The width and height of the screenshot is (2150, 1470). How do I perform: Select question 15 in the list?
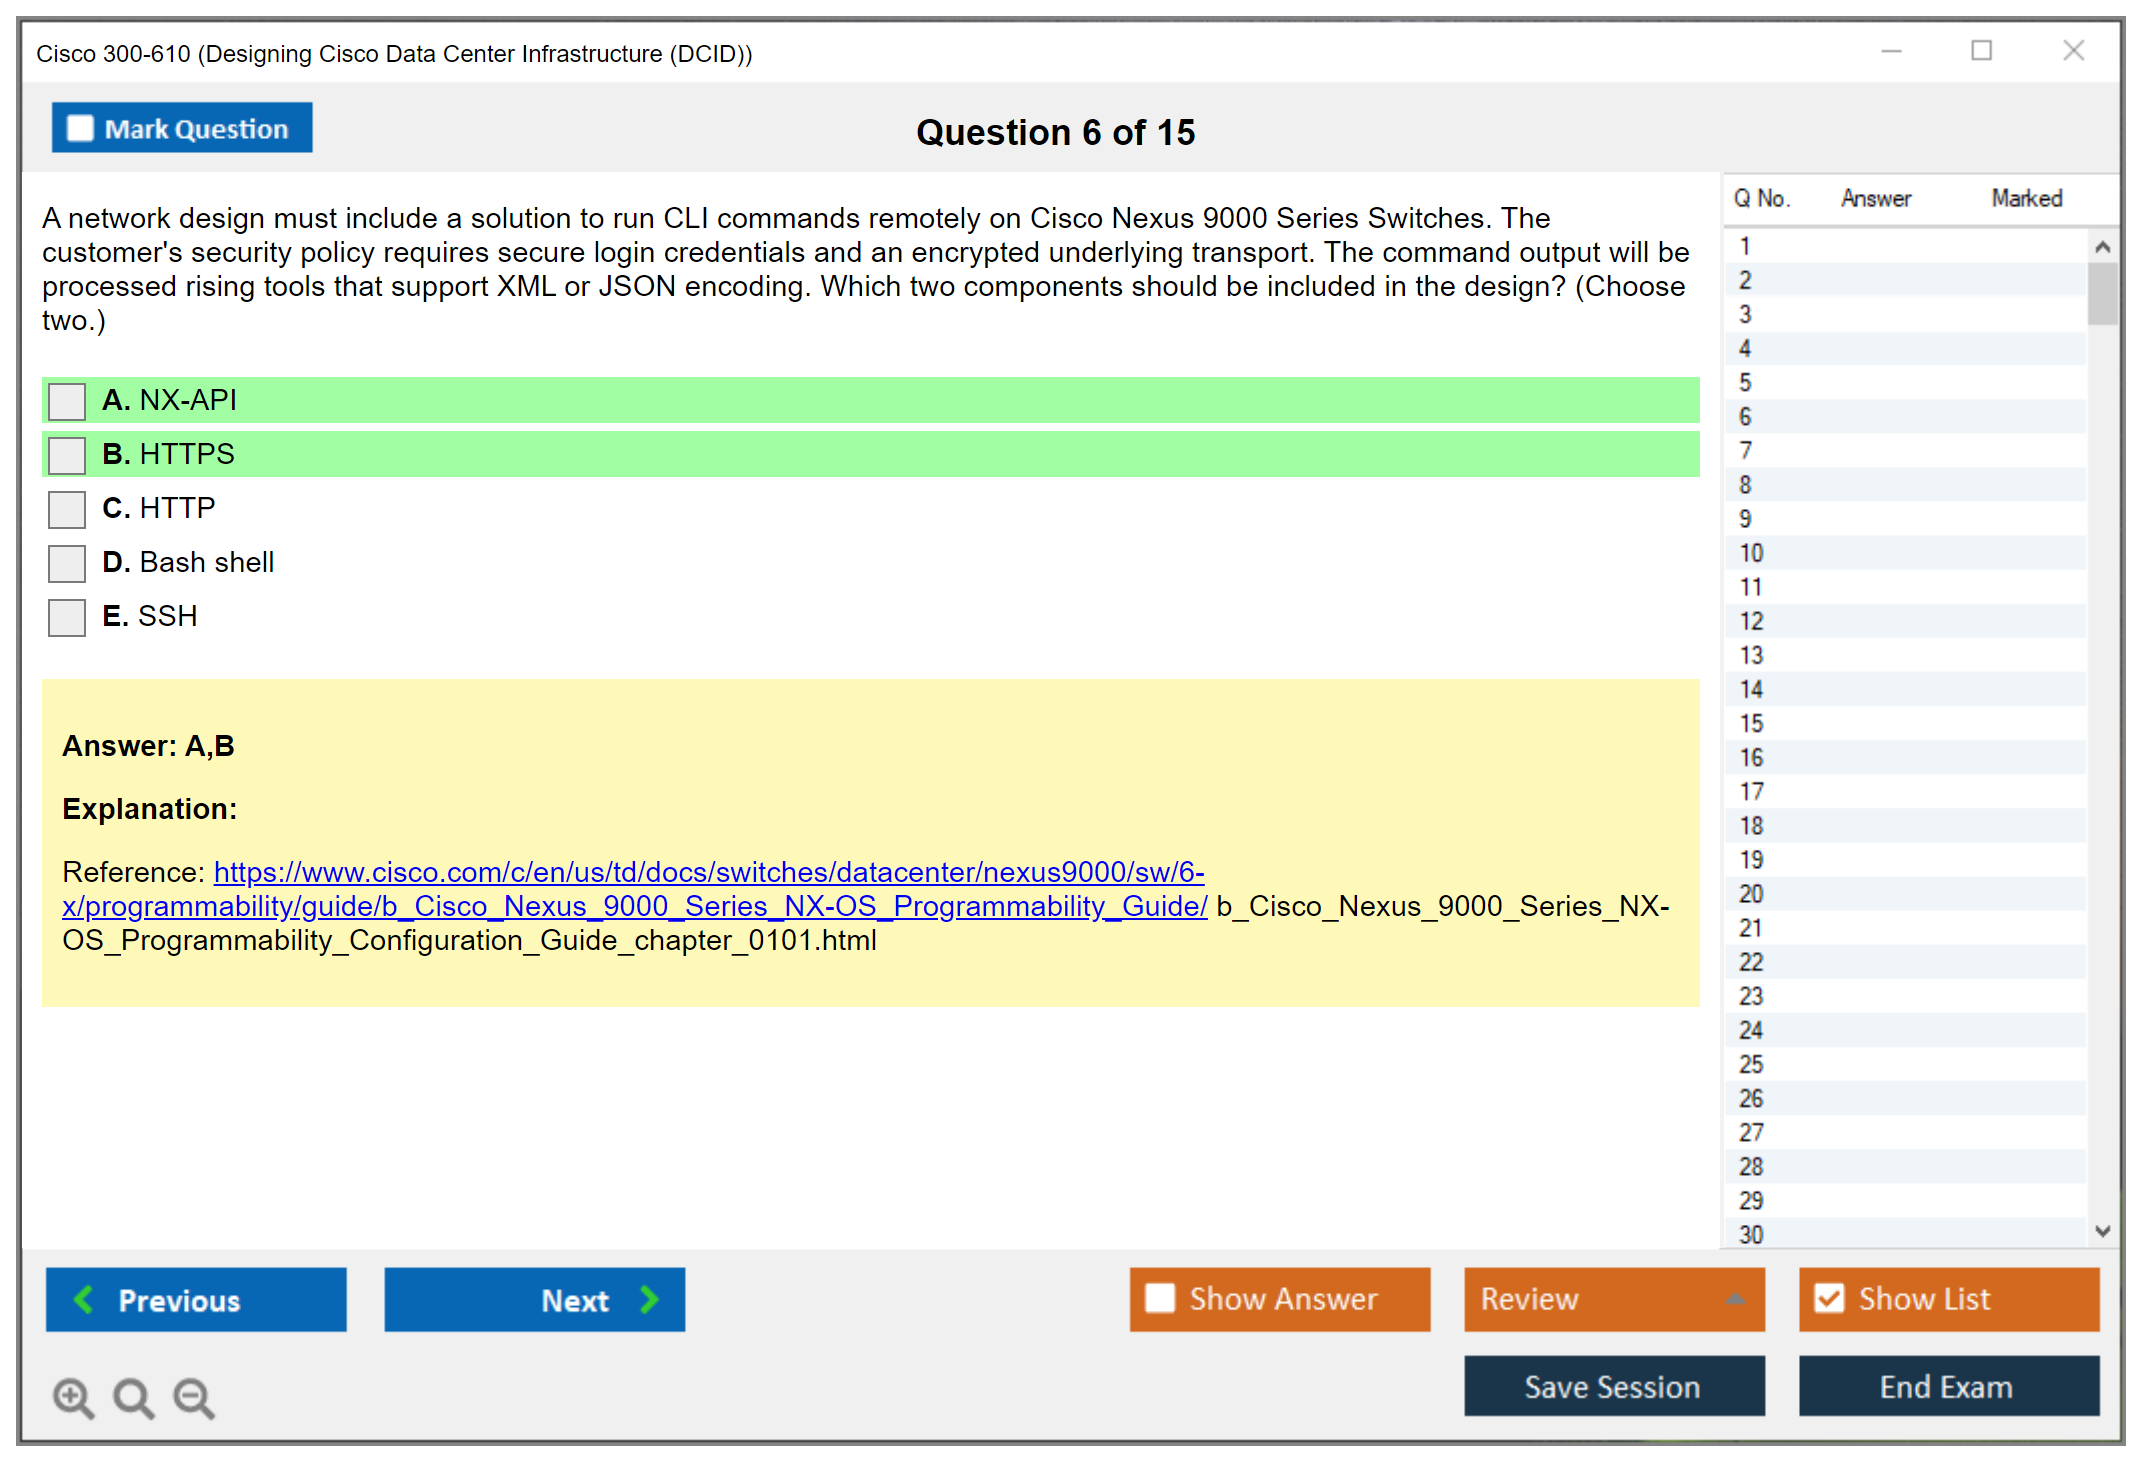(x=1751, y=723)
